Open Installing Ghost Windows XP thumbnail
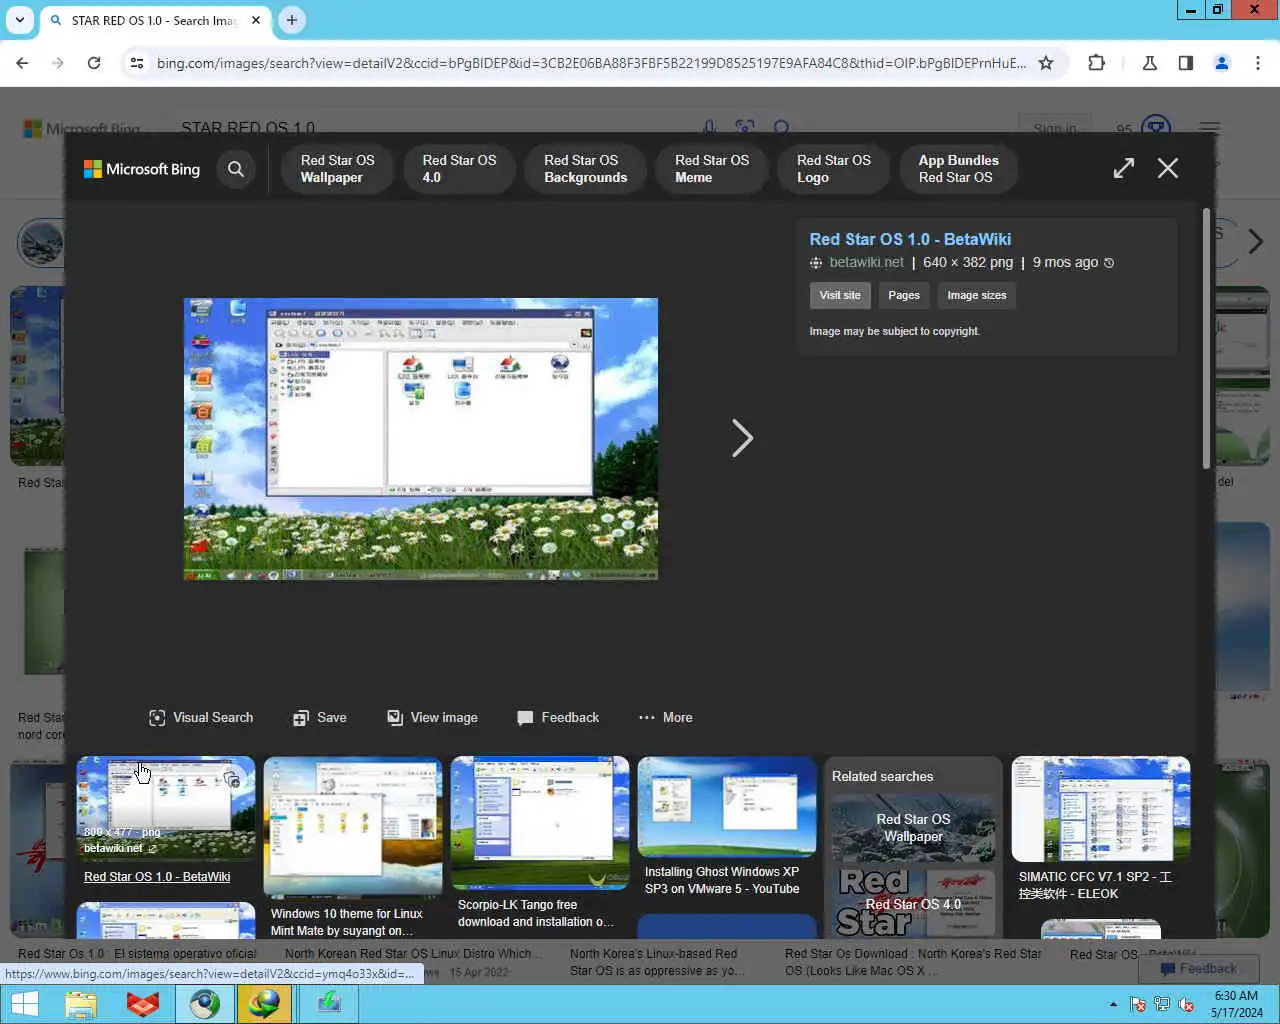Viewport: 1280px width, 1024px height. coord(727,806)
